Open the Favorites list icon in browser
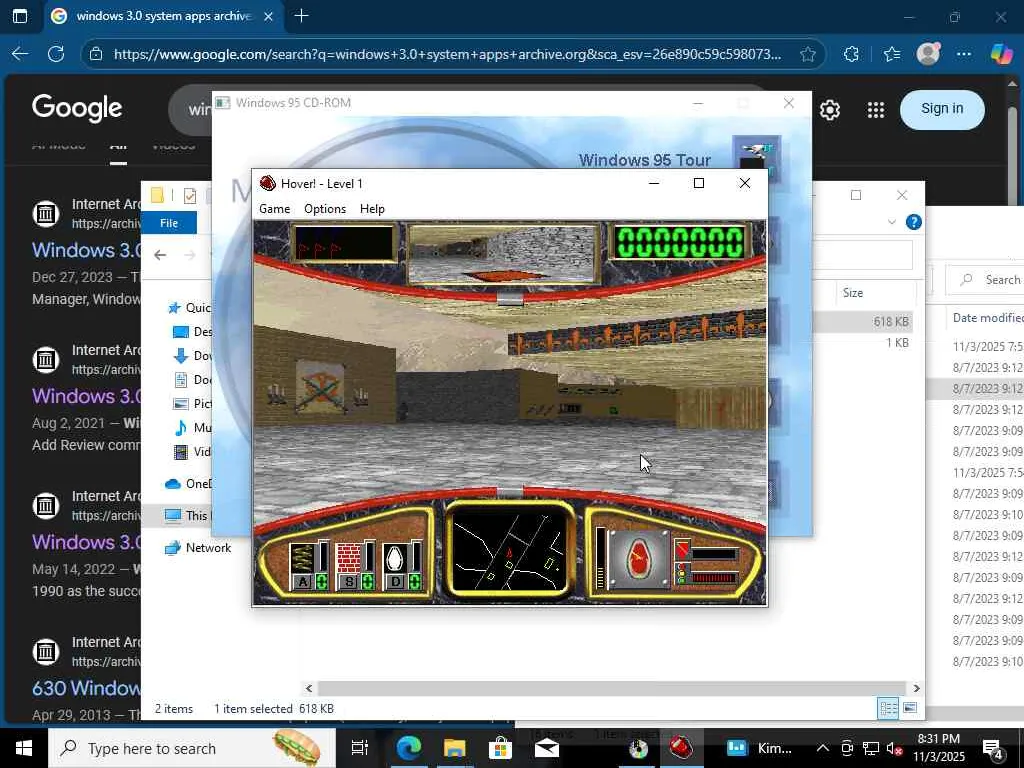Viewport: 1024px width, 768px height. point(892,54)
